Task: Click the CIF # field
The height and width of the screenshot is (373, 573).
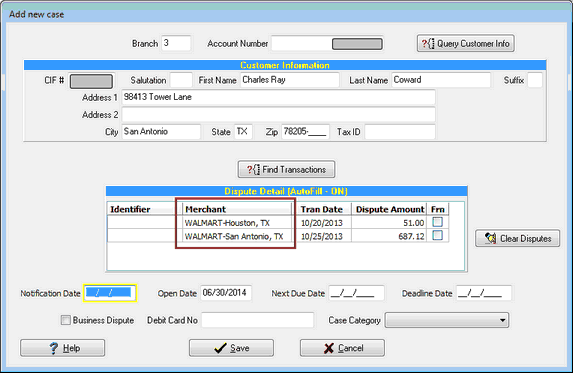Action: [91, 81]
